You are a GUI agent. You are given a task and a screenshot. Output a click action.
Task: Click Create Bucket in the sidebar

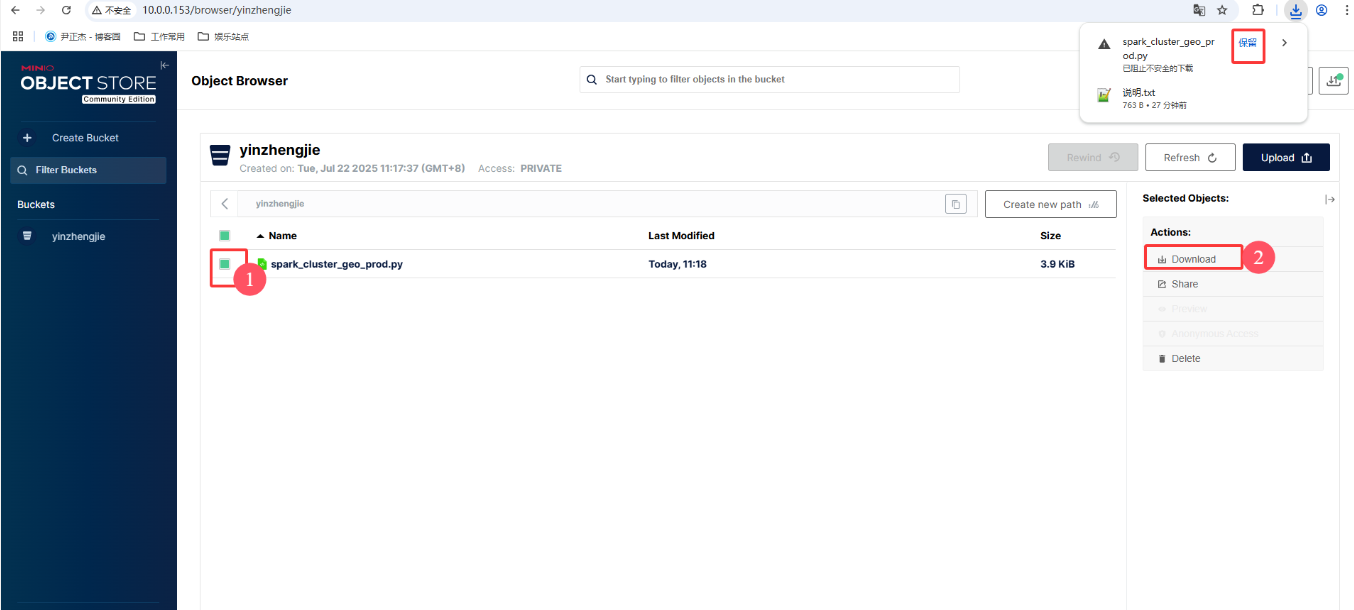pos(85,137)
